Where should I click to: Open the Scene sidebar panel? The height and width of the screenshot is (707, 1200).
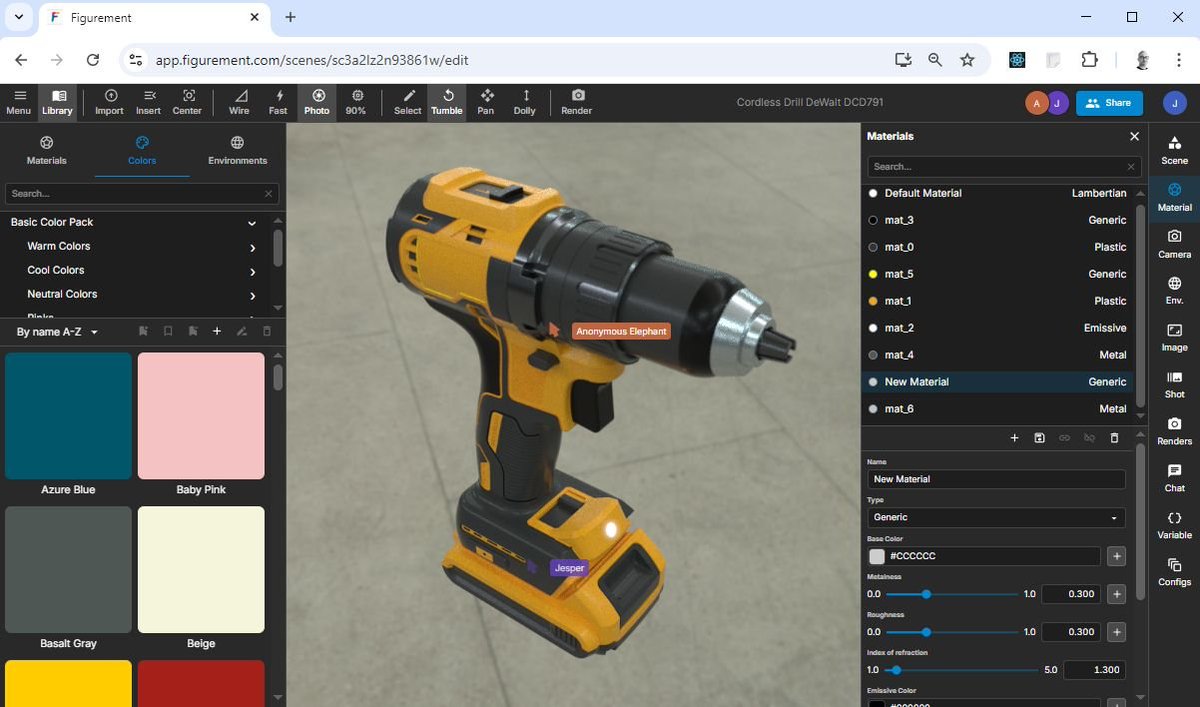[x=1174, y=149]
